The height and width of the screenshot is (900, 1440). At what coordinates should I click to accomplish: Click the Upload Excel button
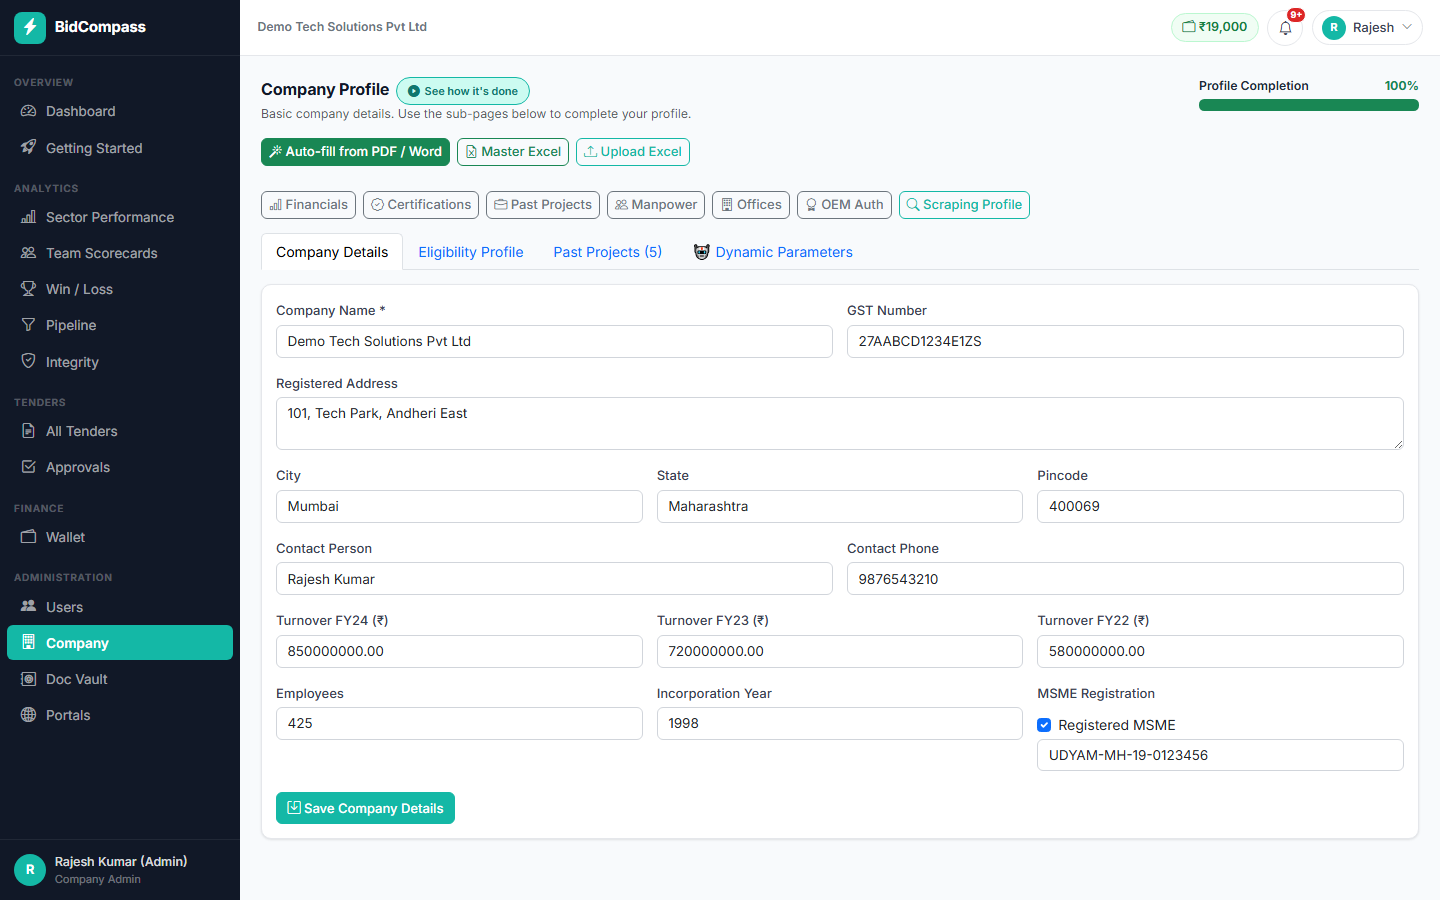(633, 152)
